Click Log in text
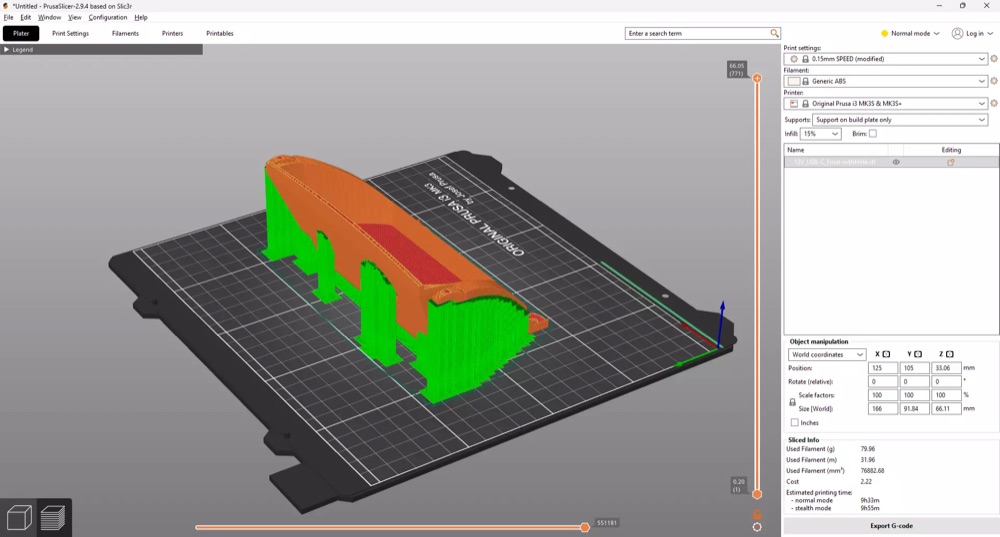Screen dimensions: 1000x537 [x=974, y=33]
